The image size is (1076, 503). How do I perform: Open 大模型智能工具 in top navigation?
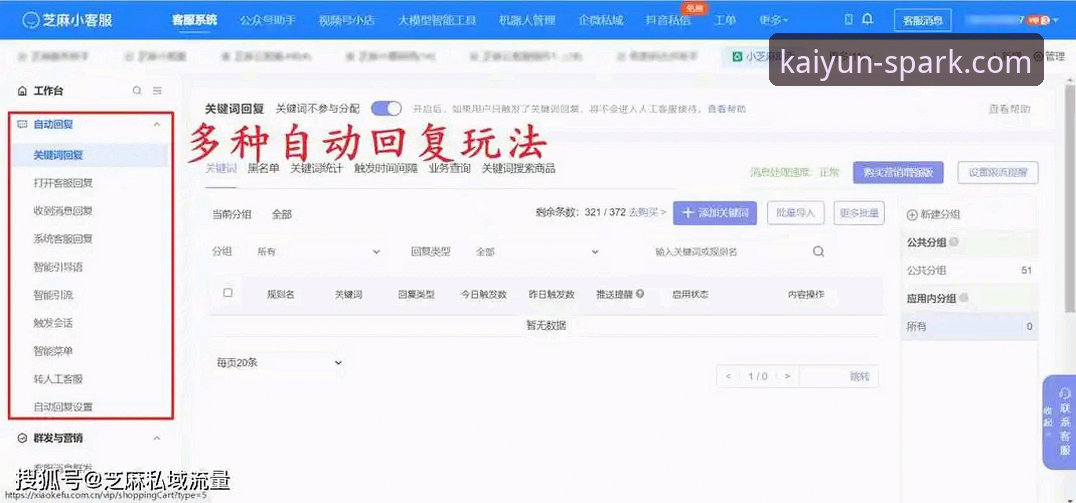point(437,20)
